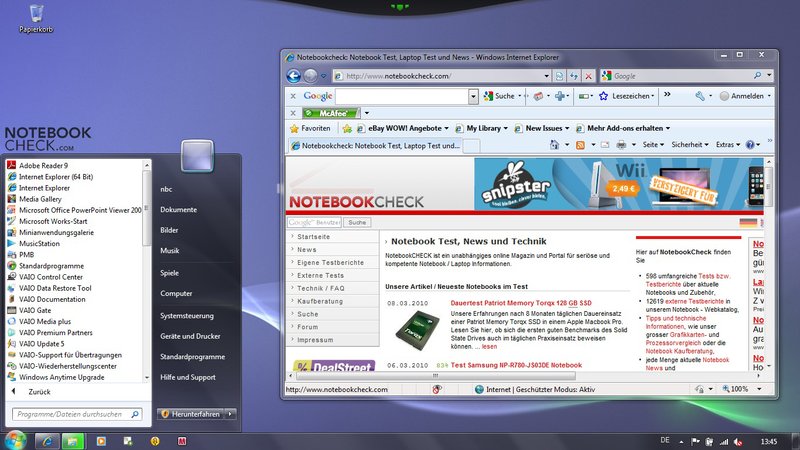Viewport: 800px width, 450px height.
Task: Click the printer icon in command bar
Action: pyautogui.click(x=621, y=145)
